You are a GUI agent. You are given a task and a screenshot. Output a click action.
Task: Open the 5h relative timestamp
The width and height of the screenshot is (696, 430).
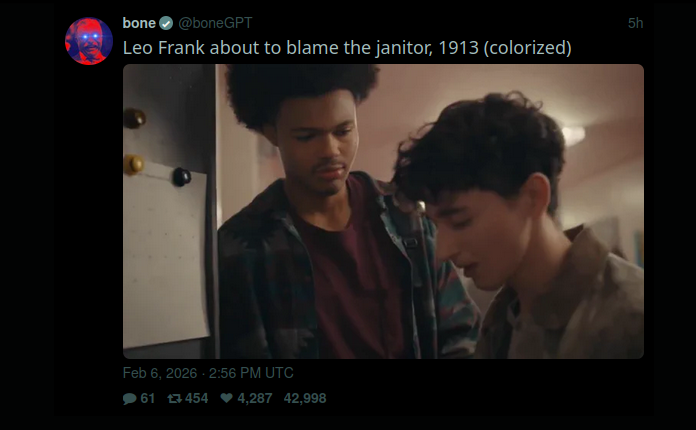coord(635,23)
